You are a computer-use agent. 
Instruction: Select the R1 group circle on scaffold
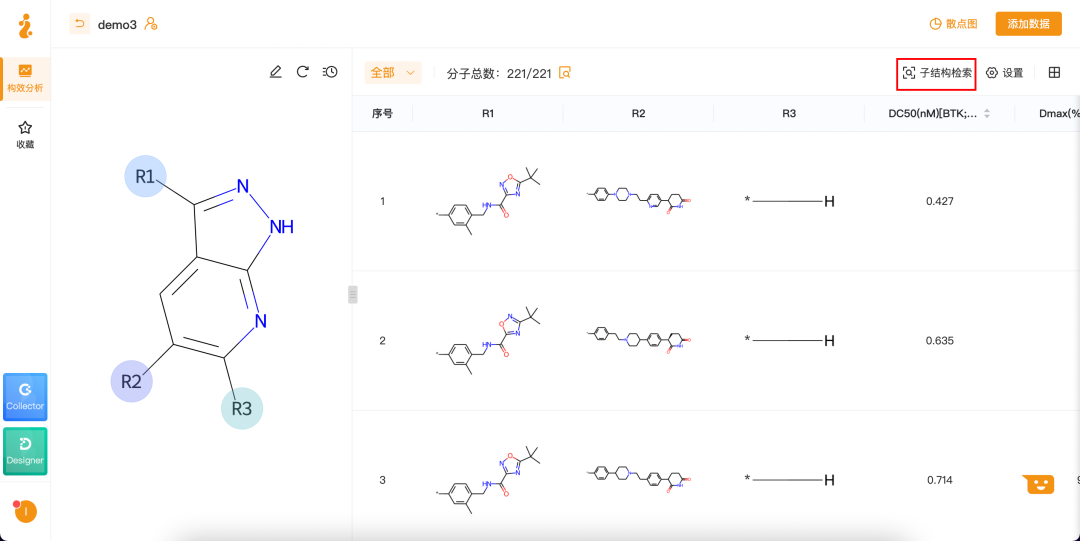pyautogui.click(x=145, y=177)
